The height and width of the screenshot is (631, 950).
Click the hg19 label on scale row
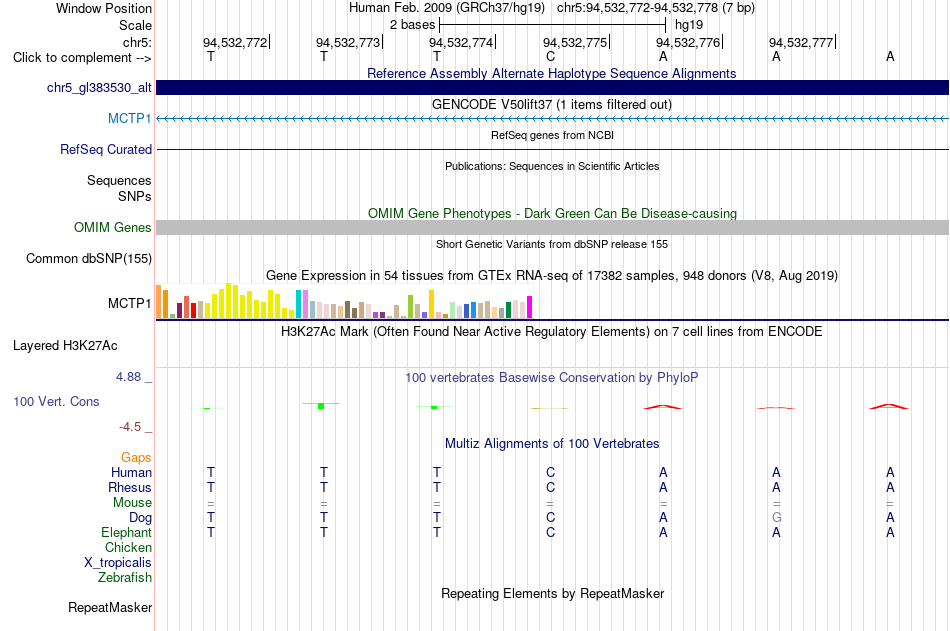click(x=689, y=25)
